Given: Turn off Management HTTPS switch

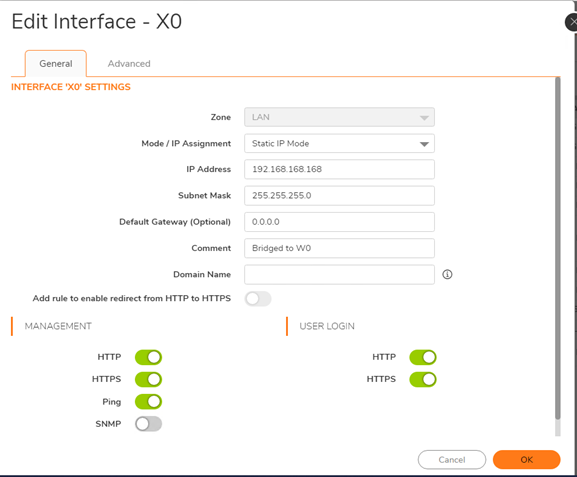Looking at the screenshot, I should (x=148, y=379).
